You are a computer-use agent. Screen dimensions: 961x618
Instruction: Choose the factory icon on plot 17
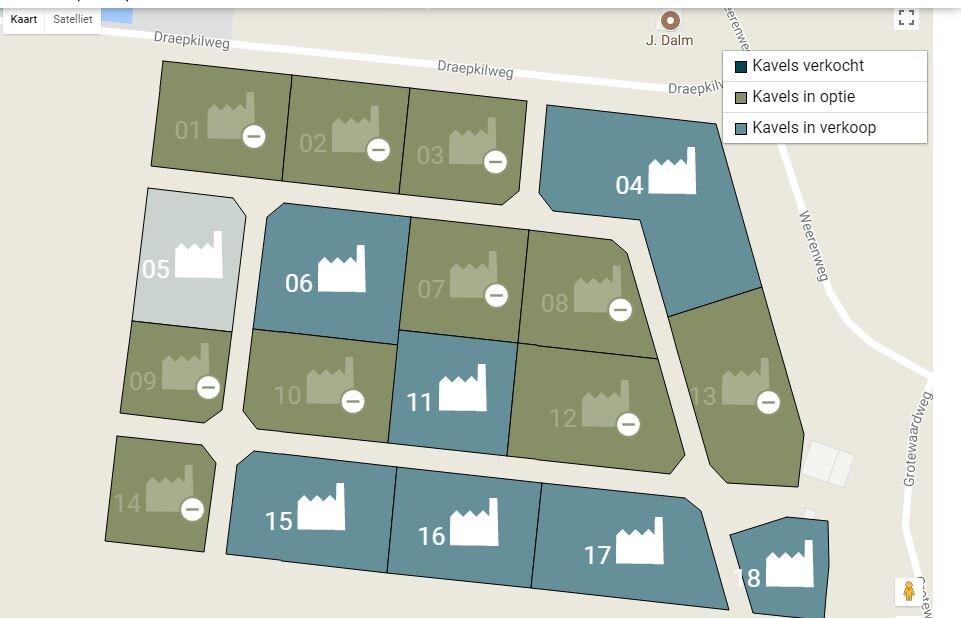(x=640, y=540)
